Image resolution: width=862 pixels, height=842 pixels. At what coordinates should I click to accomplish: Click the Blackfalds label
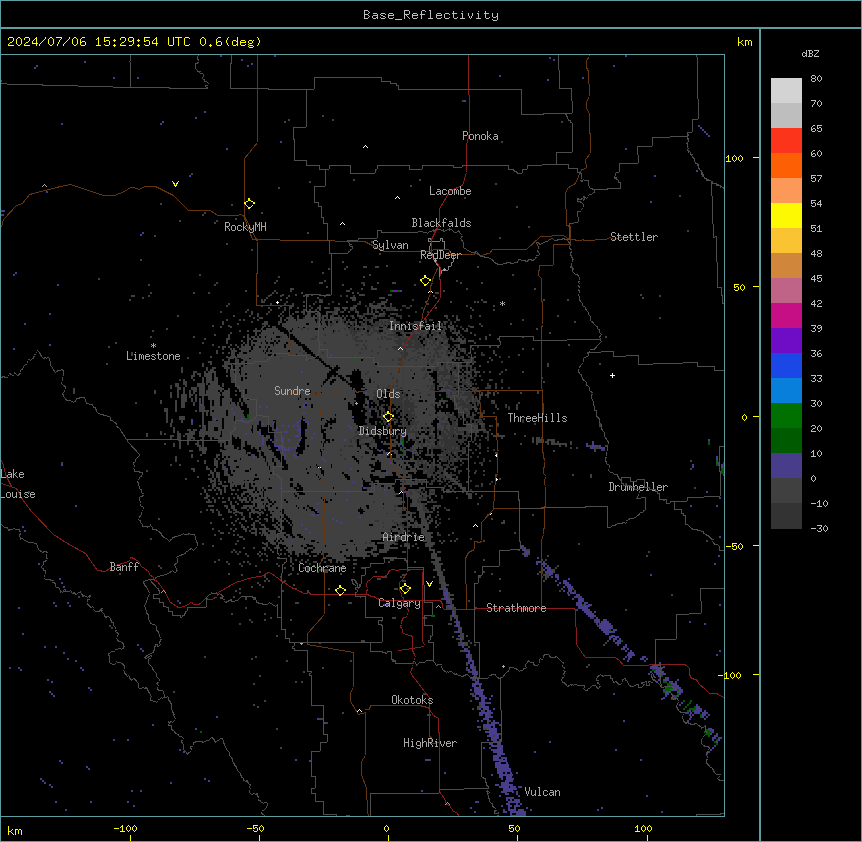click(441, 223)
